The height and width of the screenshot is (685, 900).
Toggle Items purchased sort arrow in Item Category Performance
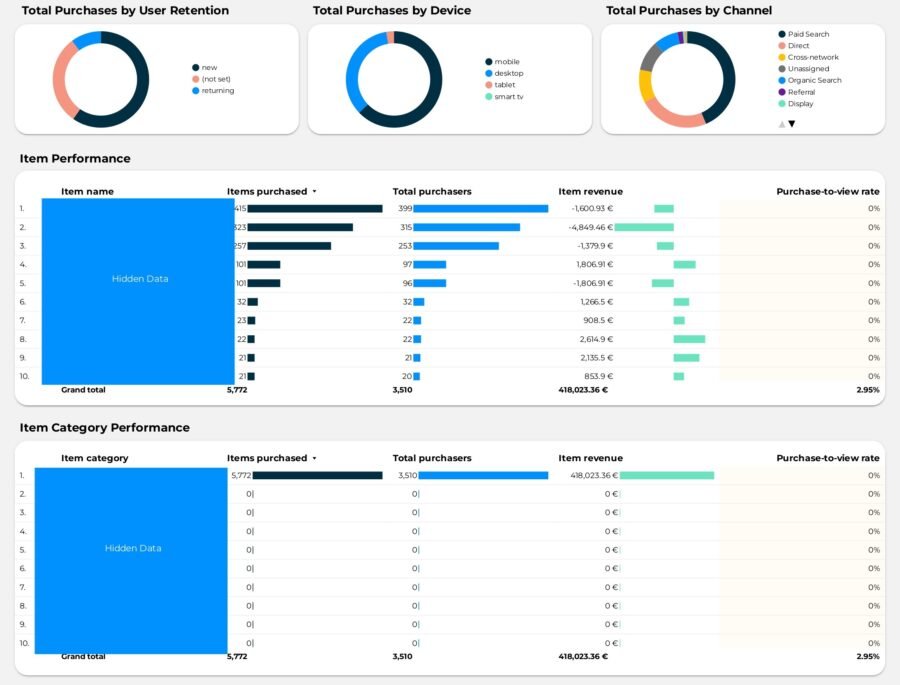click(314, 458)
